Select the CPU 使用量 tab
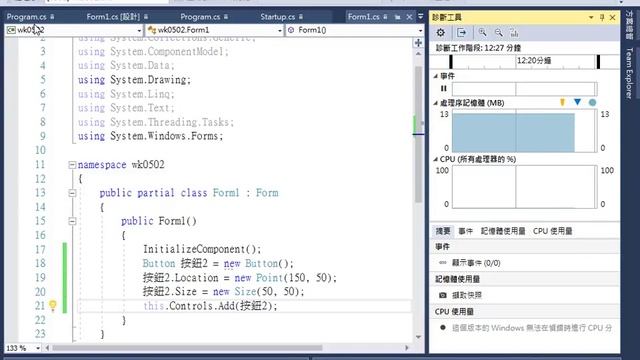The height and width of the screenshot is (360, 640). (553, 231)
